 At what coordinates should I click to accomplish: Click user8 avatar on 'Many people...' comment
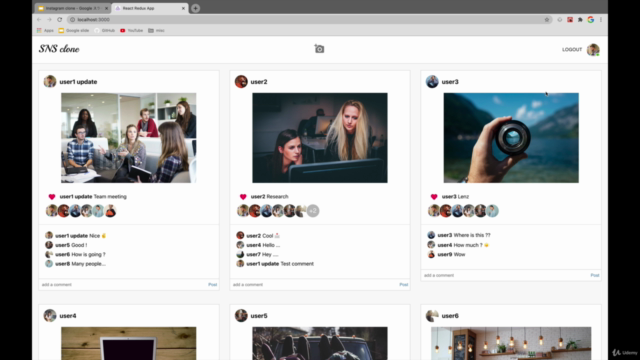(49, 264)
